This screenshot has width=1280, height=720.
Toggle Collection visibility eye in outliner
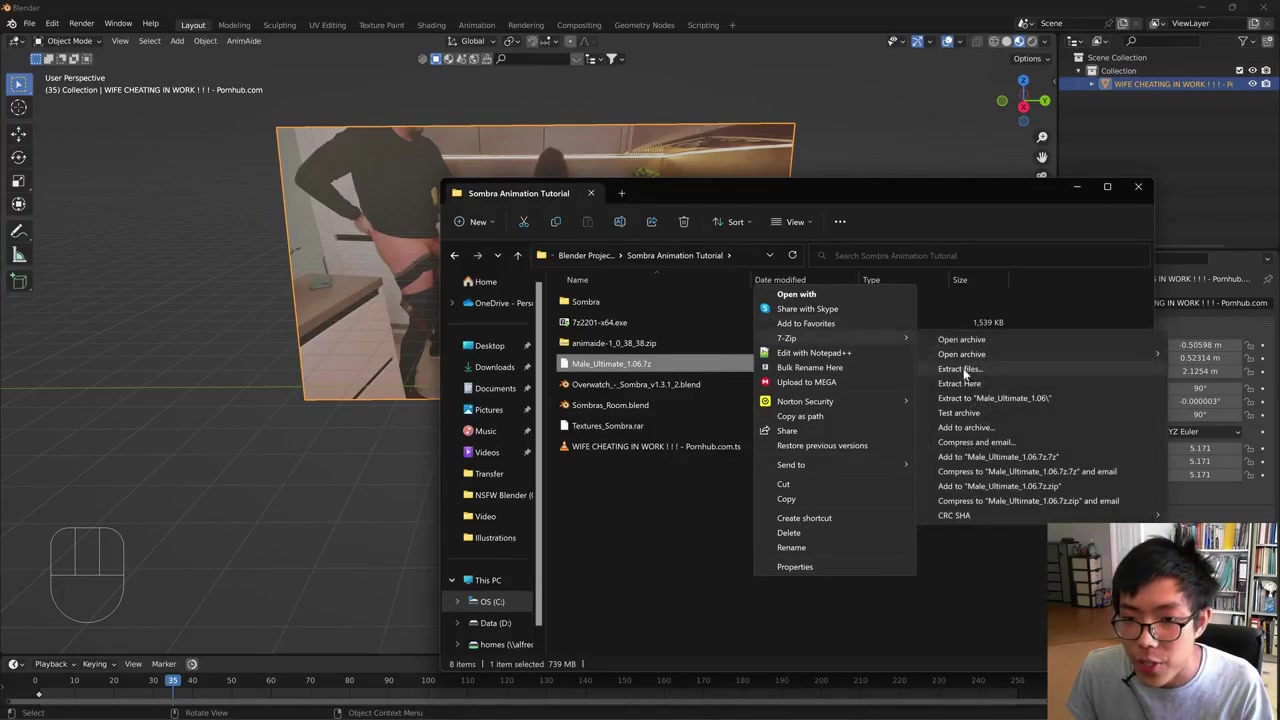click(x=1252, y=71)
